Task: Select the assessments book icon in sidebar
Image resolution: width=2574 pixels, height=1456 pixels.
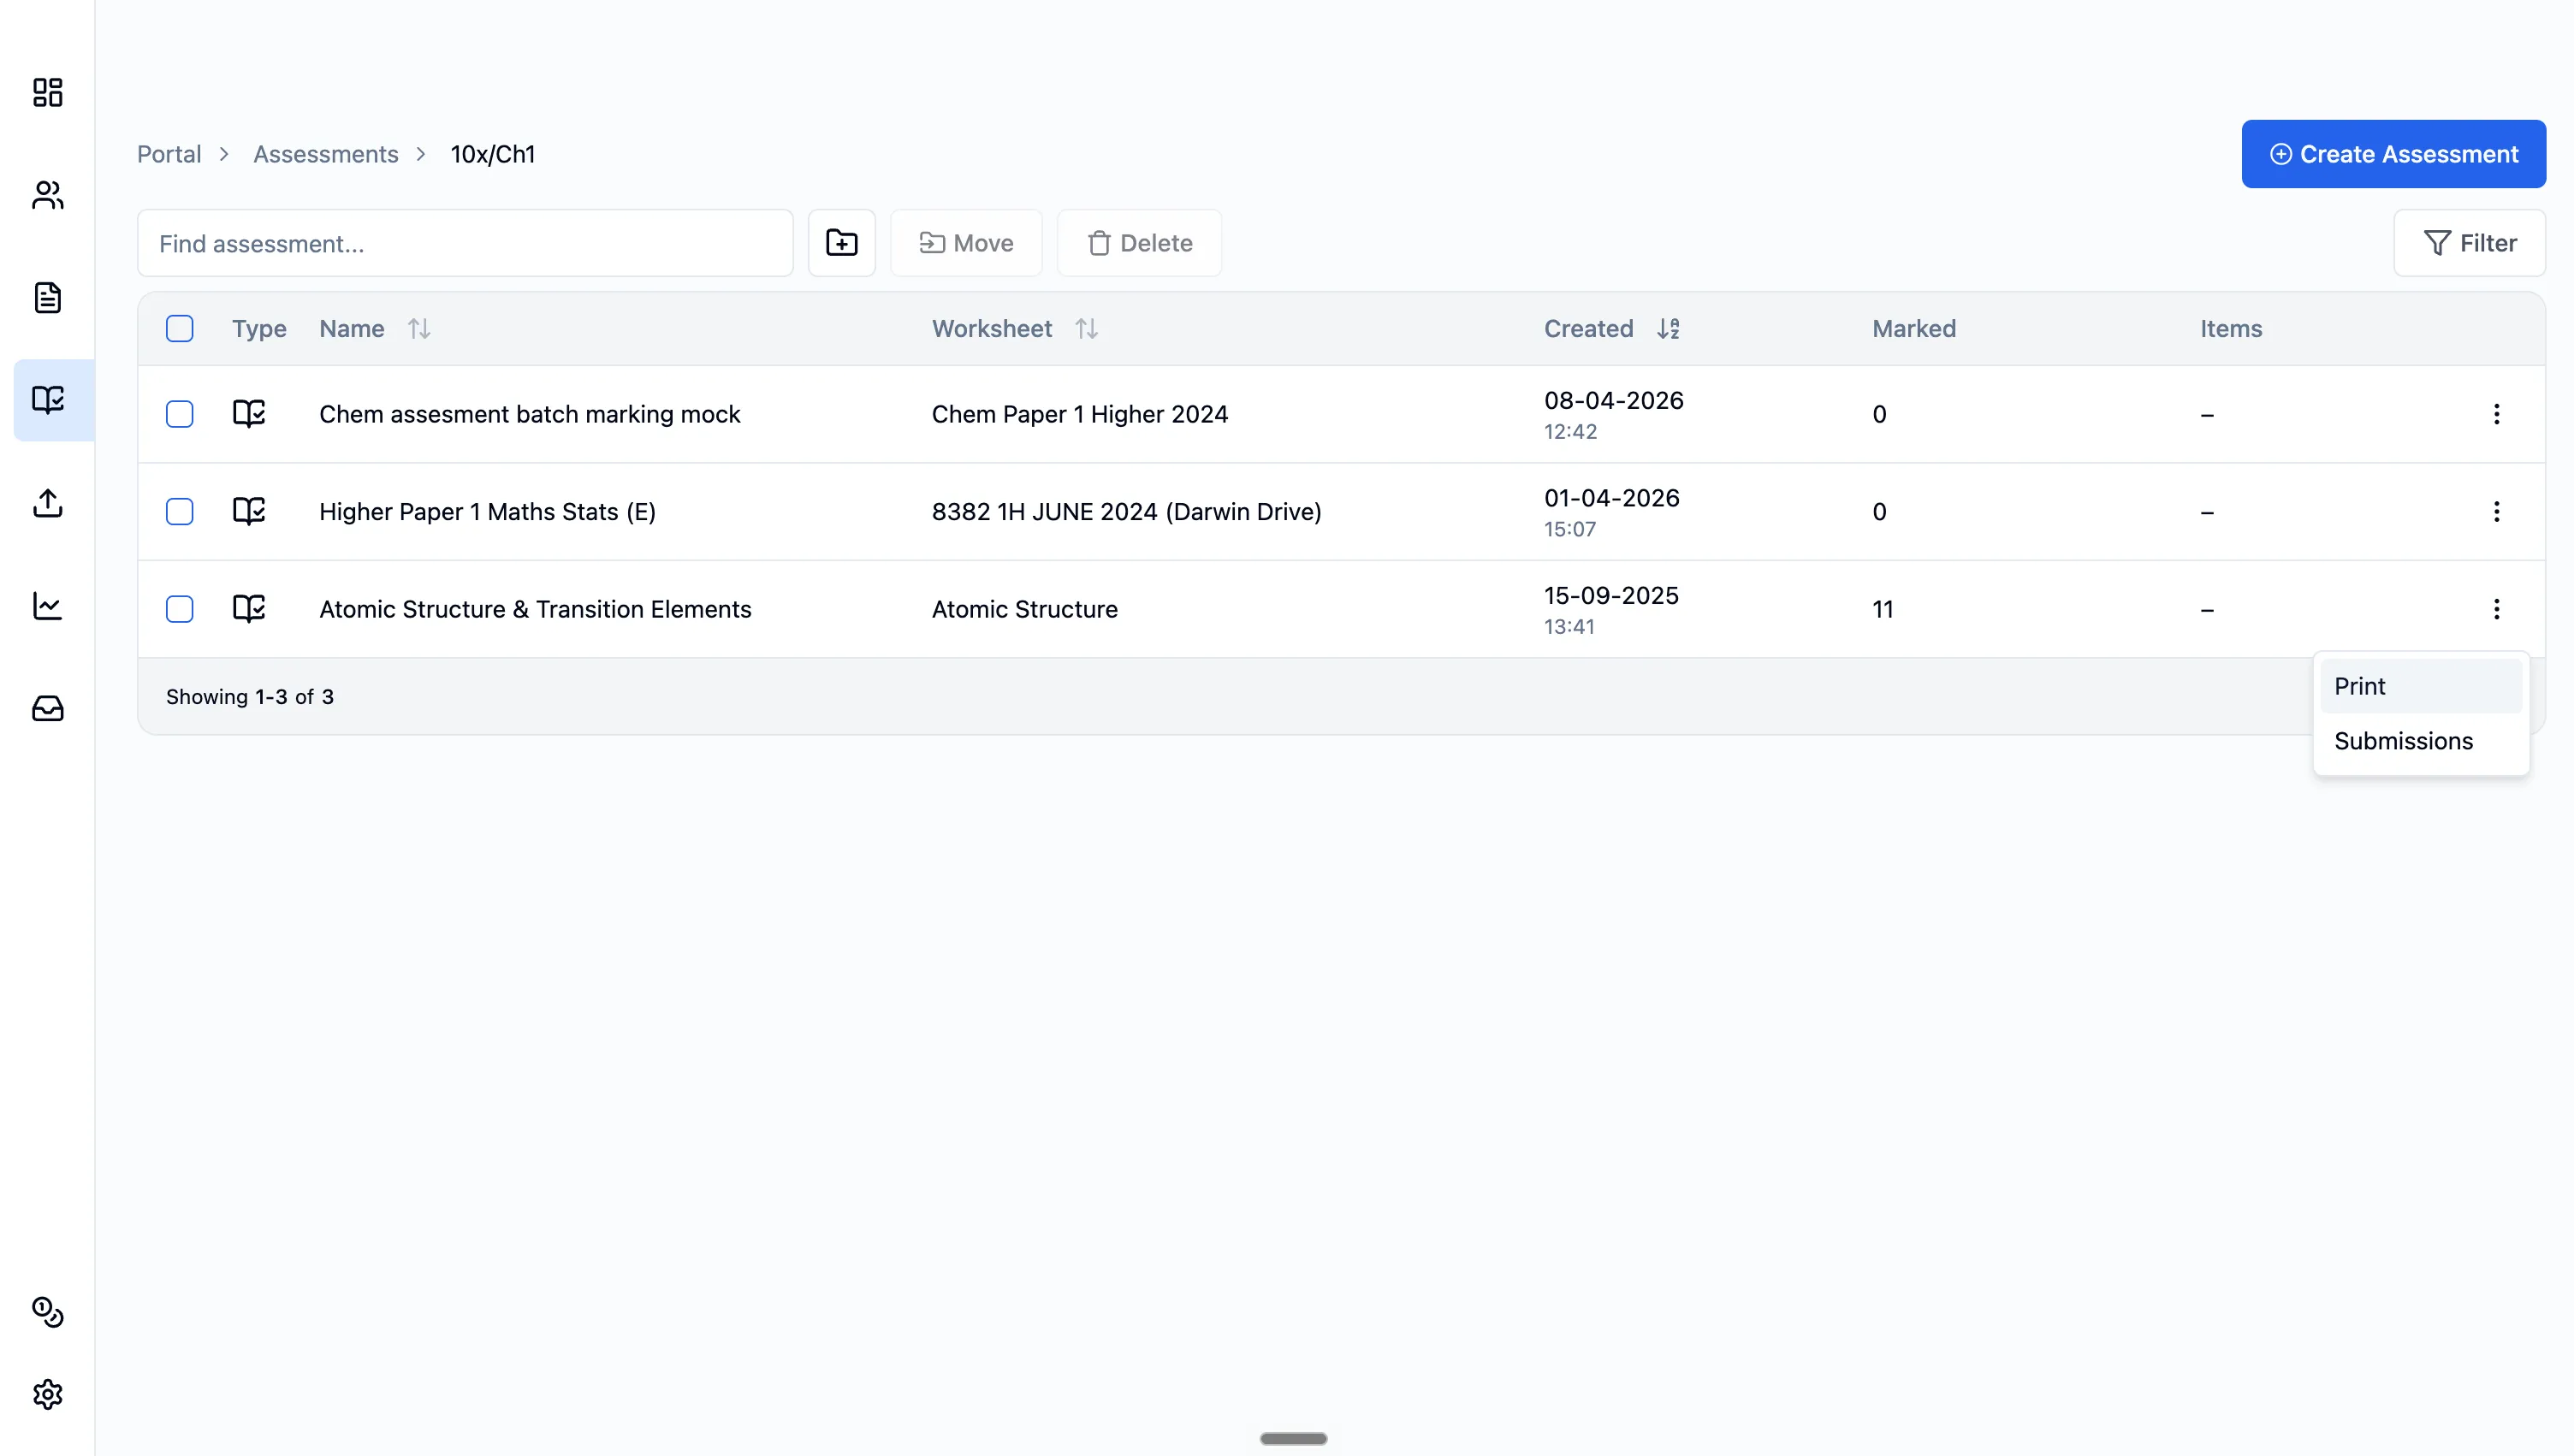Action: coord(47,400)
